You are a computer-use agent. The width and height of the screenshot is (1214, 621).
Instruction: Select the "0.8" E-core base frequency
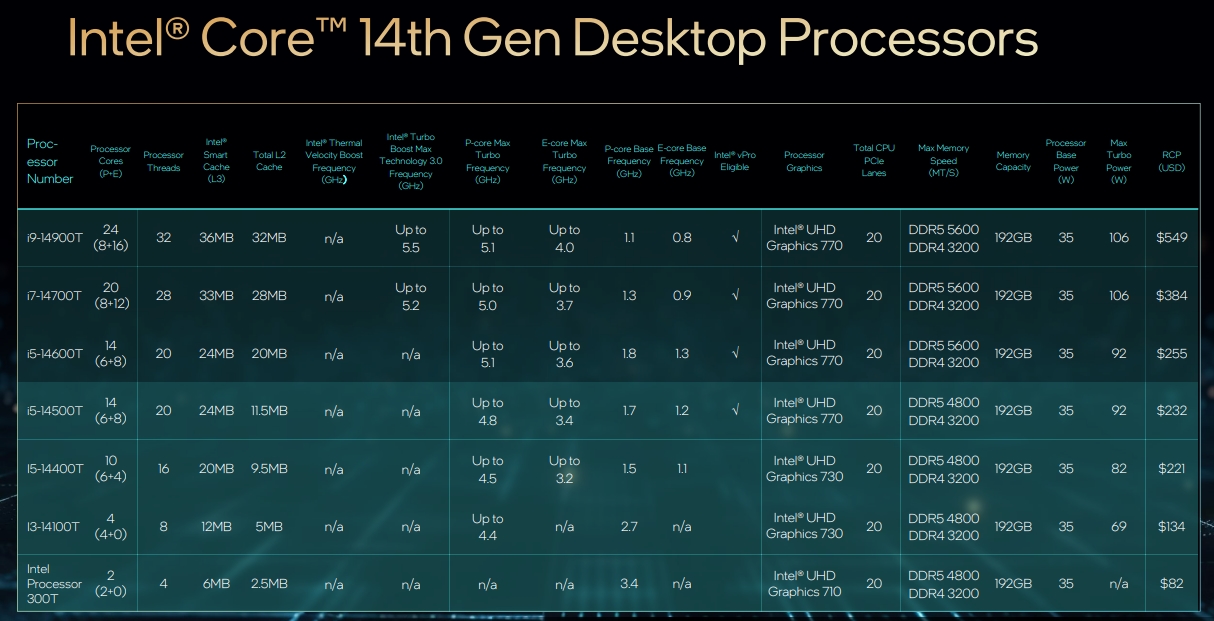682,238
